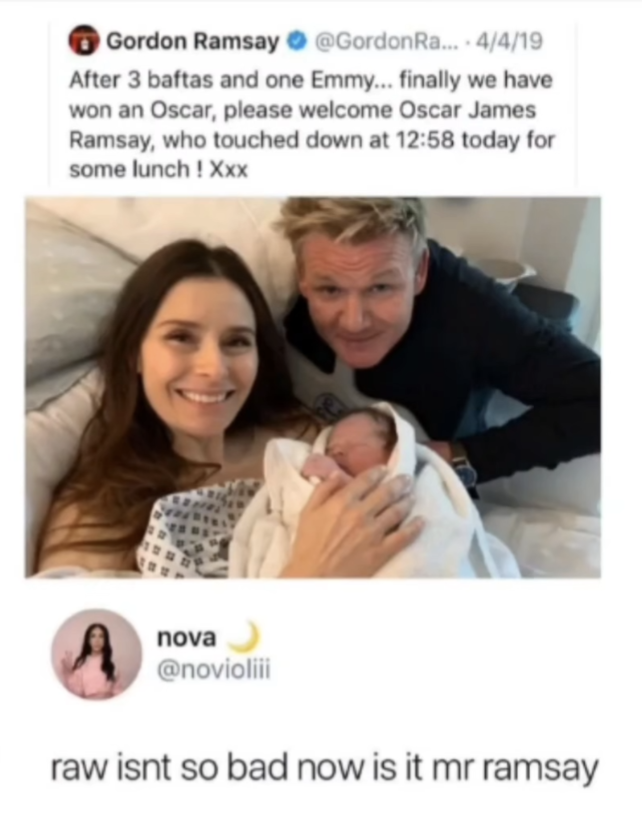This screenshot has width=642, height=813.
Task: Click the nova display name
Action: pyautogui.click(x=186, y=638)
